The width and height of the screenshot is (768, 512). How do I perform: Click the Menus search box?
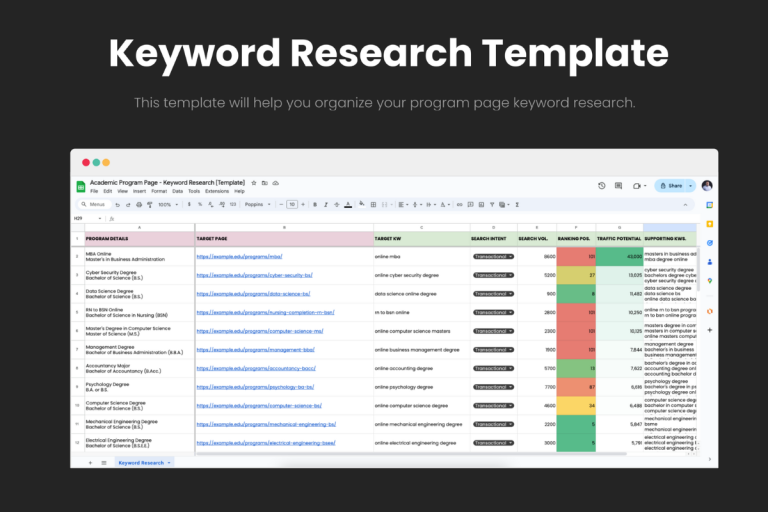coord(94,205)
